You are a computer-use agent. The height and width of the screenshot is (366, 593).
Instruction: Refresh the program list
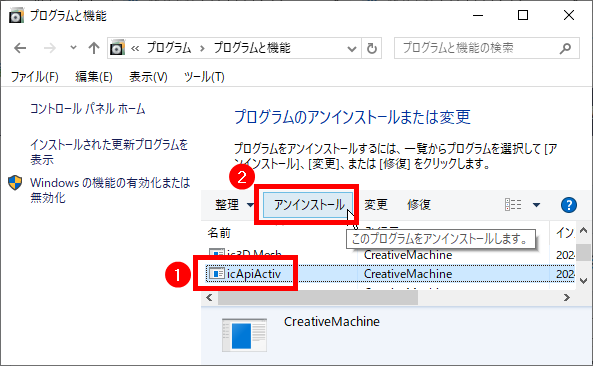pyautogui.click(x=372, y=48)
